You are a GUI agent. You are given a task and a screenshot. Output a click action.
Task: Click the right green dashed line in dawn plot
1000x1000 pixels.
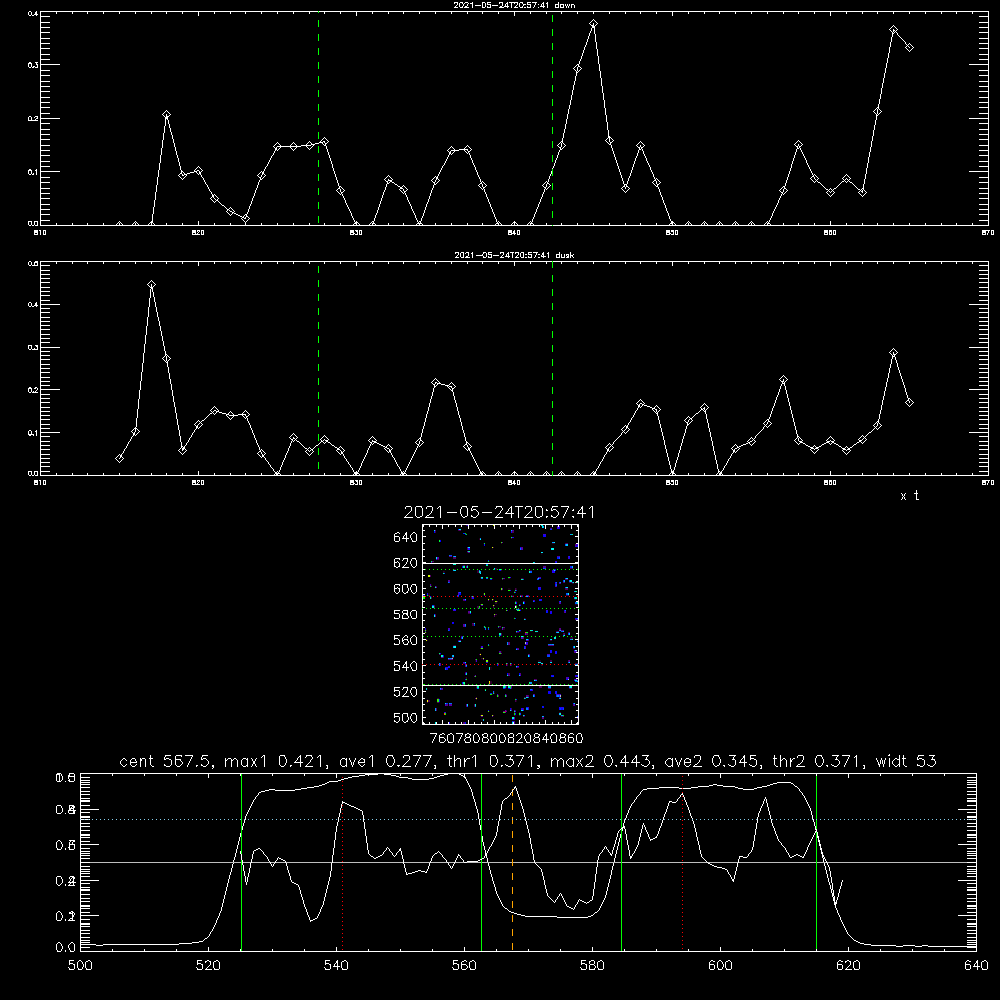point(552,118)
